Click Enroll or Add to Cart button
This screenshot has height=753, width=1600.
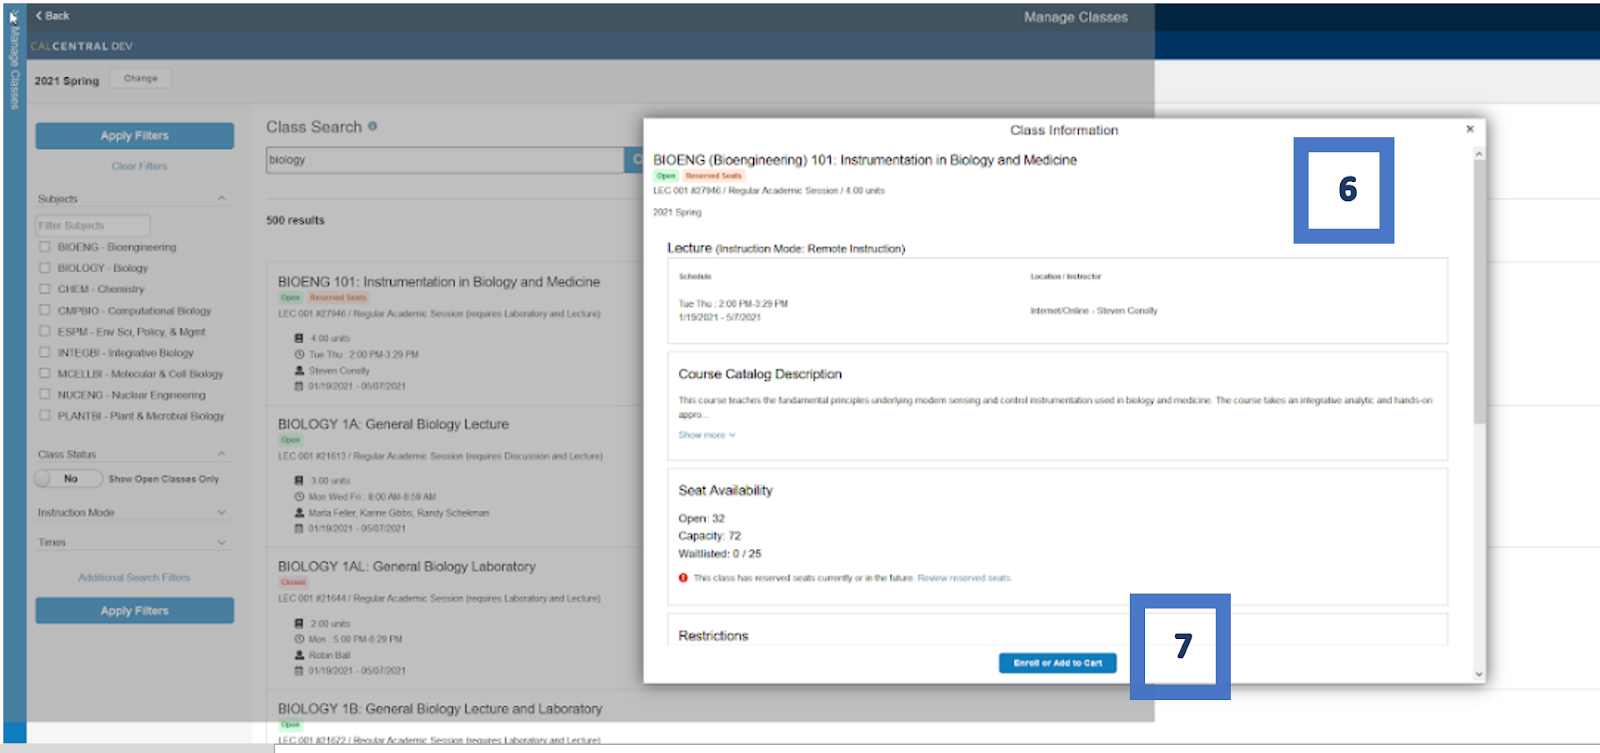1057,663
